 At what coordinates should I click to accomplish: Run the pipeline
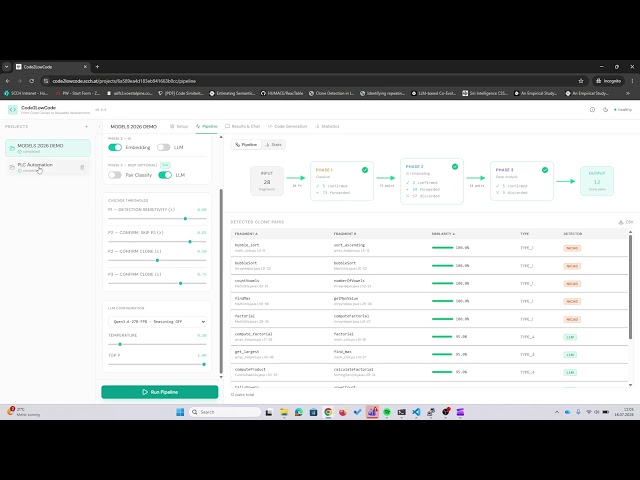pos(160,392)
